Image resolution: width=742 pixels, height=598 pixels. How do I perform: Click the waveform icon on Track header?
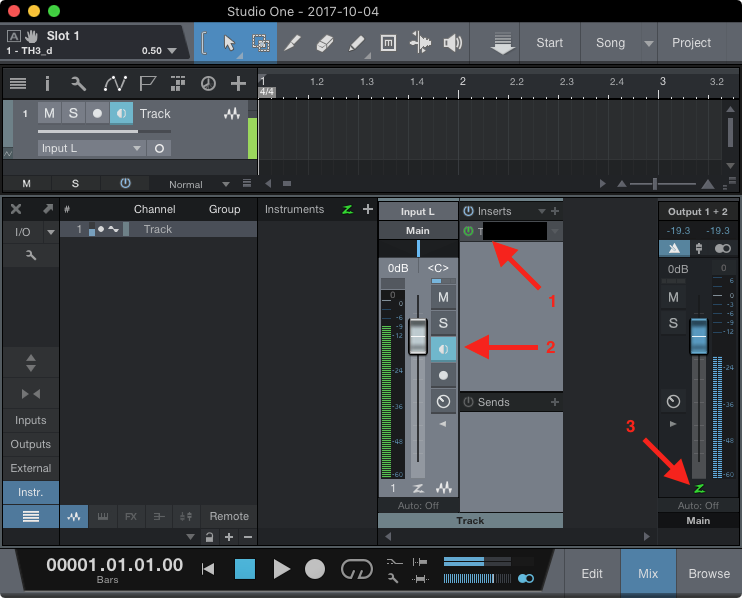(x=232, y=114)
